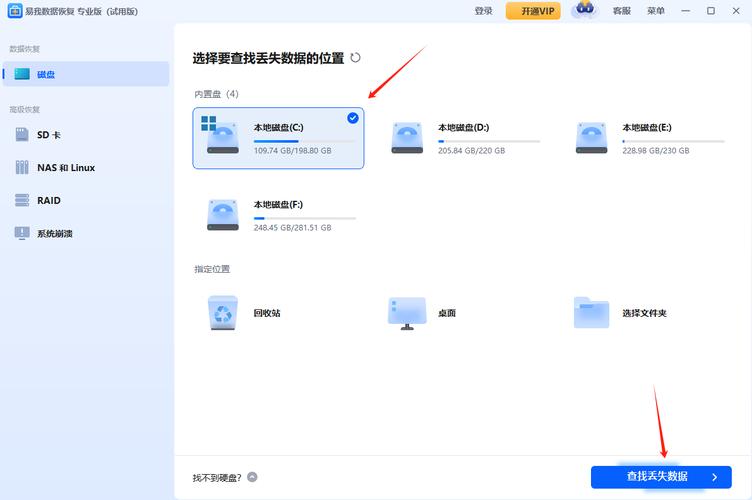Click the 228.98 GB/230 GB text
Screen dimensions: 752x500
pos(656,151)
